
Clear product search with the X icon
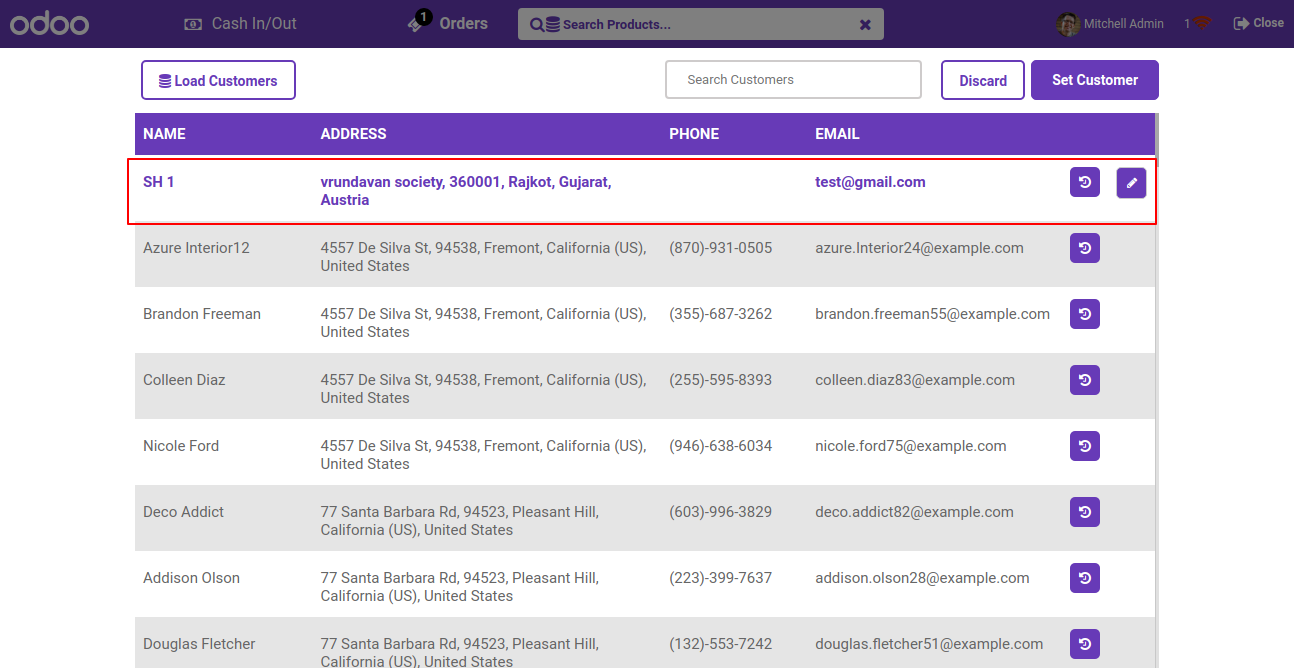[865, 24]
